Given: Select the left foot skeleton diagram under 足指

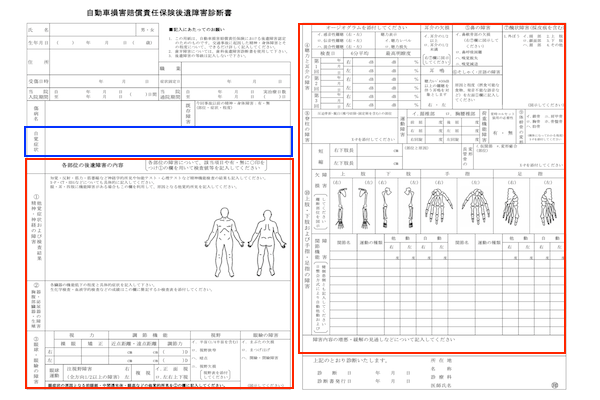Looking at the screenshot, I should (548, 206).
